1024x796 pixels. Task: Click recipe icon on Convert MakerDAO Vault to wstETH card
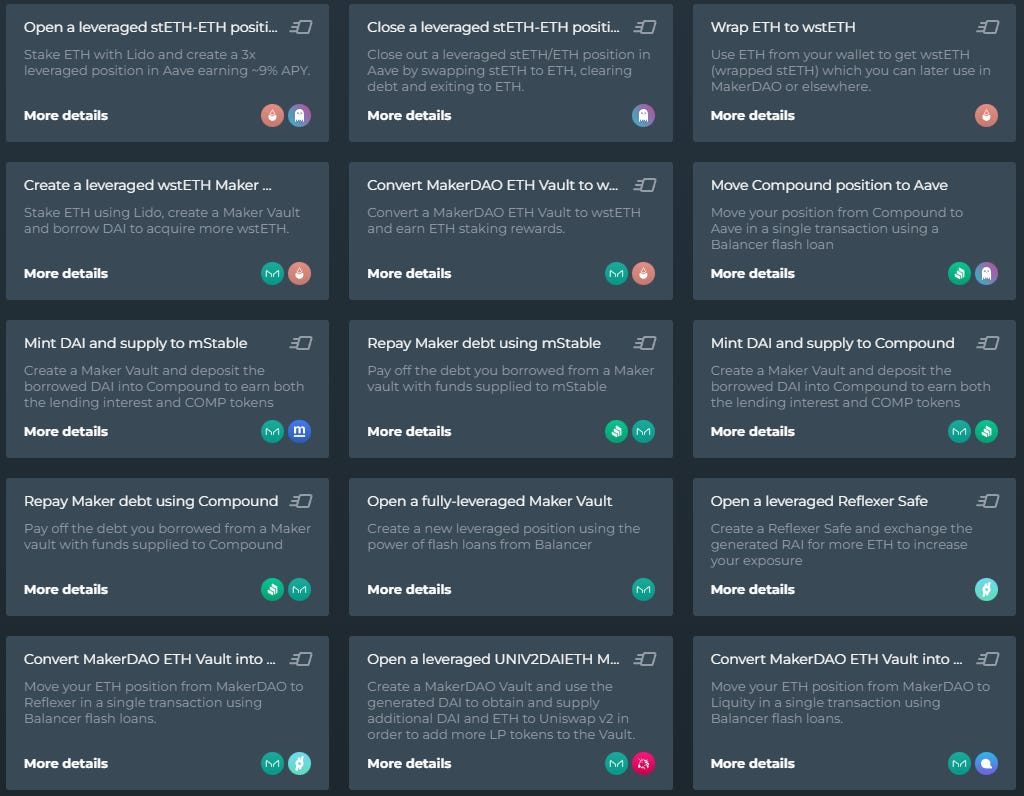[645, 185]
